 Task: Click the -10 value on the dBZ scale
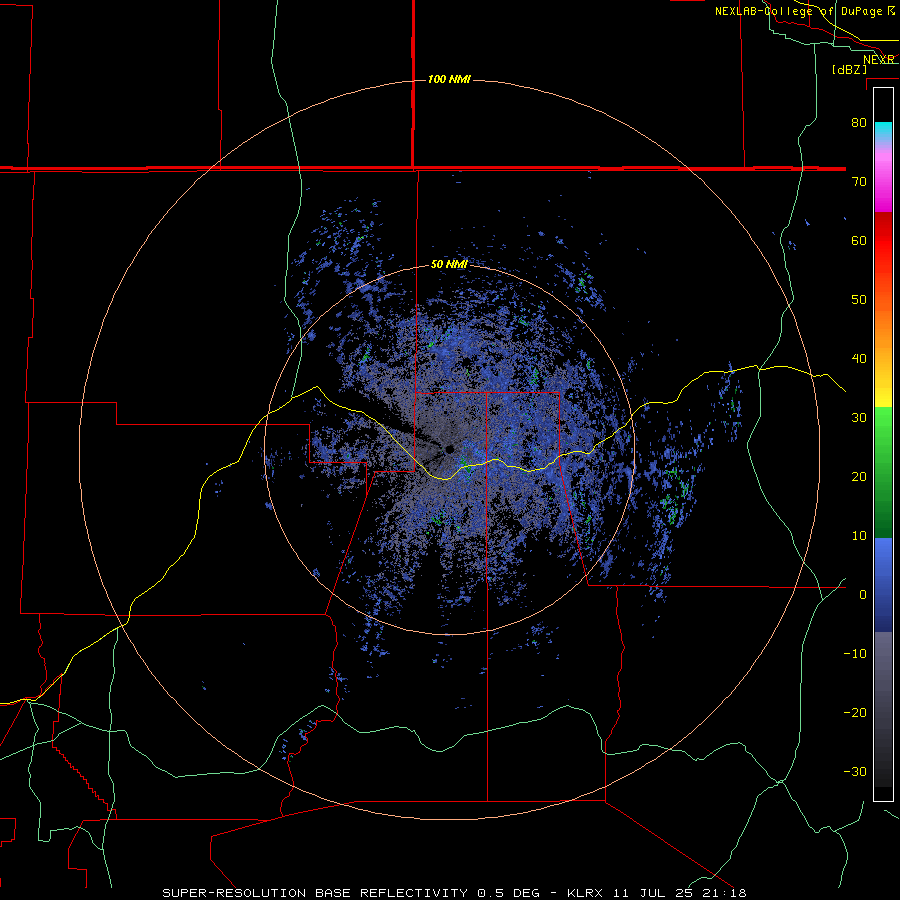point(855,654)
